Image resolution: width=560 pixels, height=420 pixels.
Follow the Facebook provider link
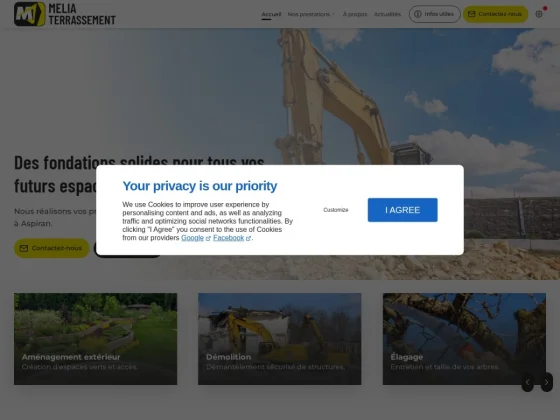click(x=229, y=238)
